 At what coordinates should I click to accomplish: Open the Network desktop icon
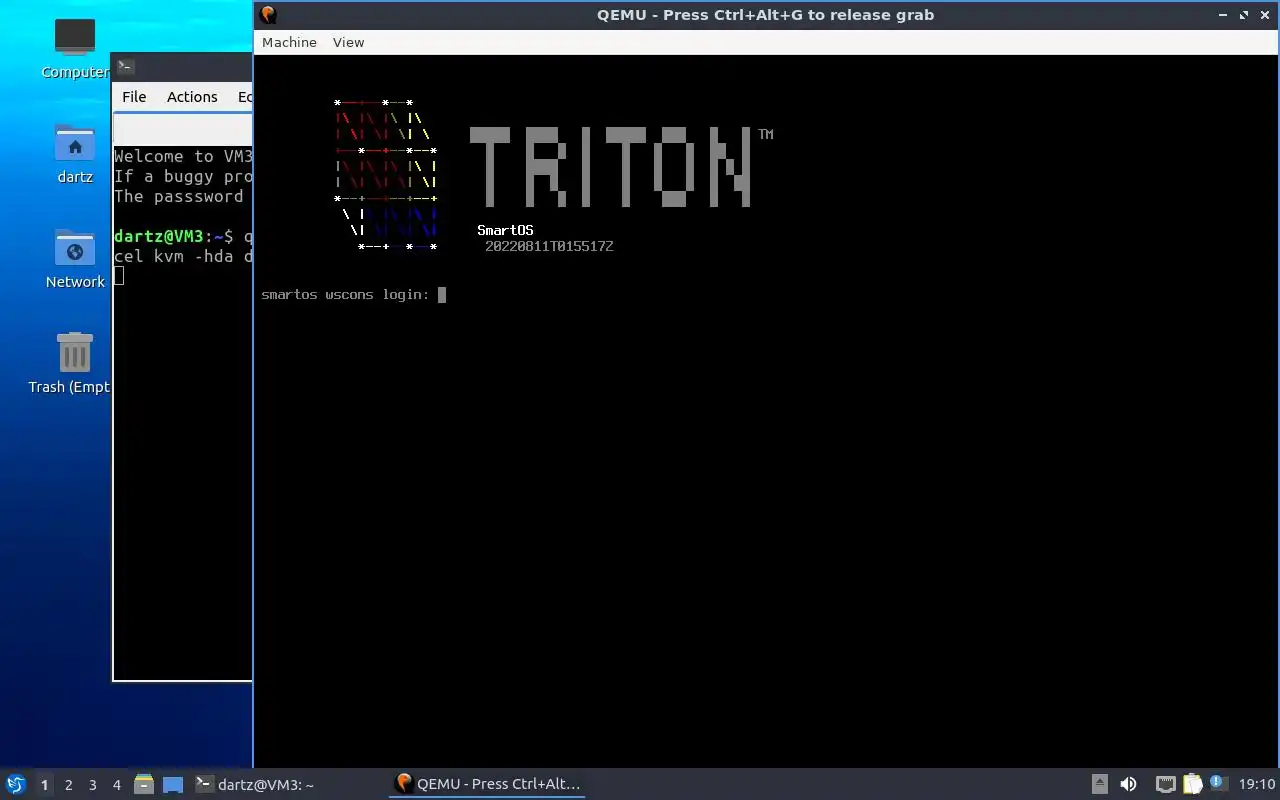coord(75,259)
